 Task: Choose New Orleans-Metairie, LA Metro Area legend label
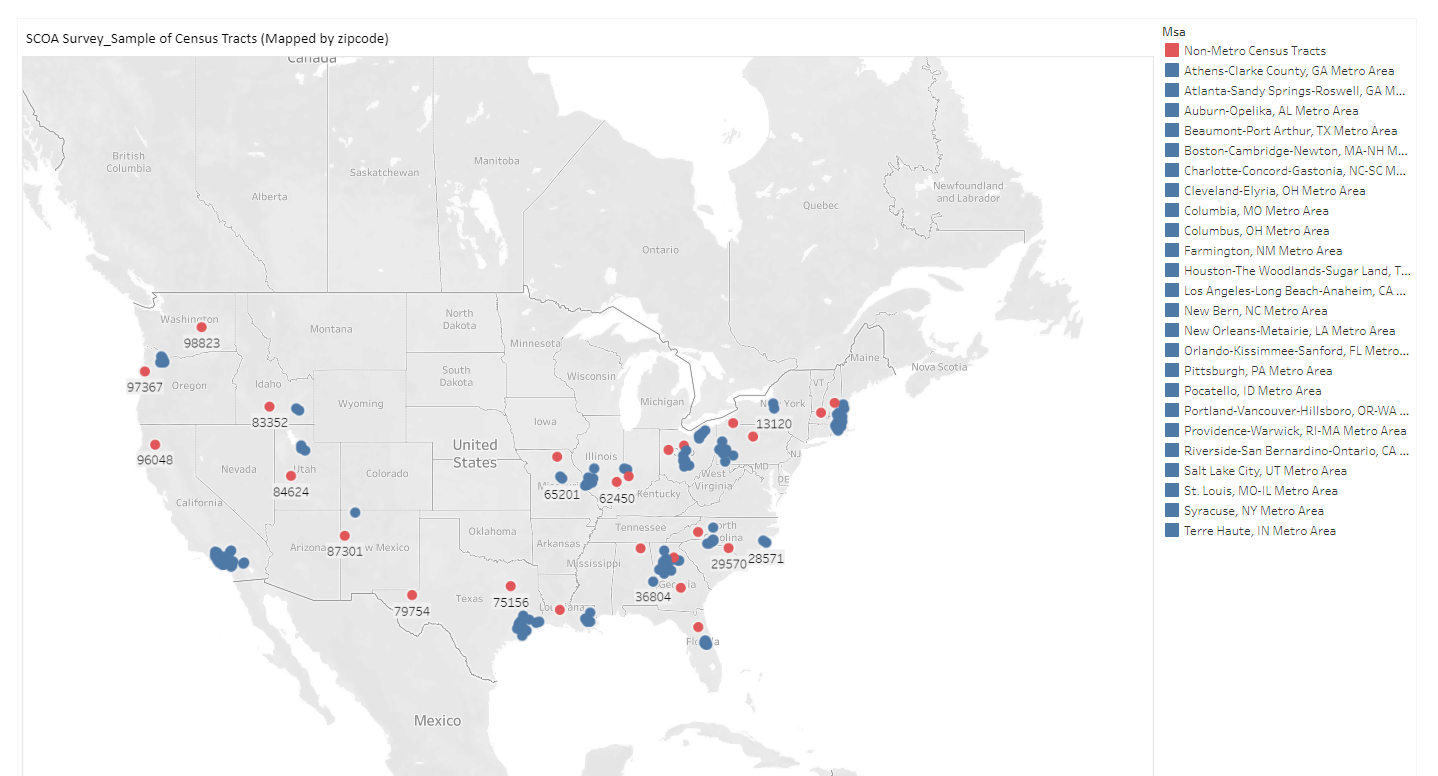coord(1289,331)
